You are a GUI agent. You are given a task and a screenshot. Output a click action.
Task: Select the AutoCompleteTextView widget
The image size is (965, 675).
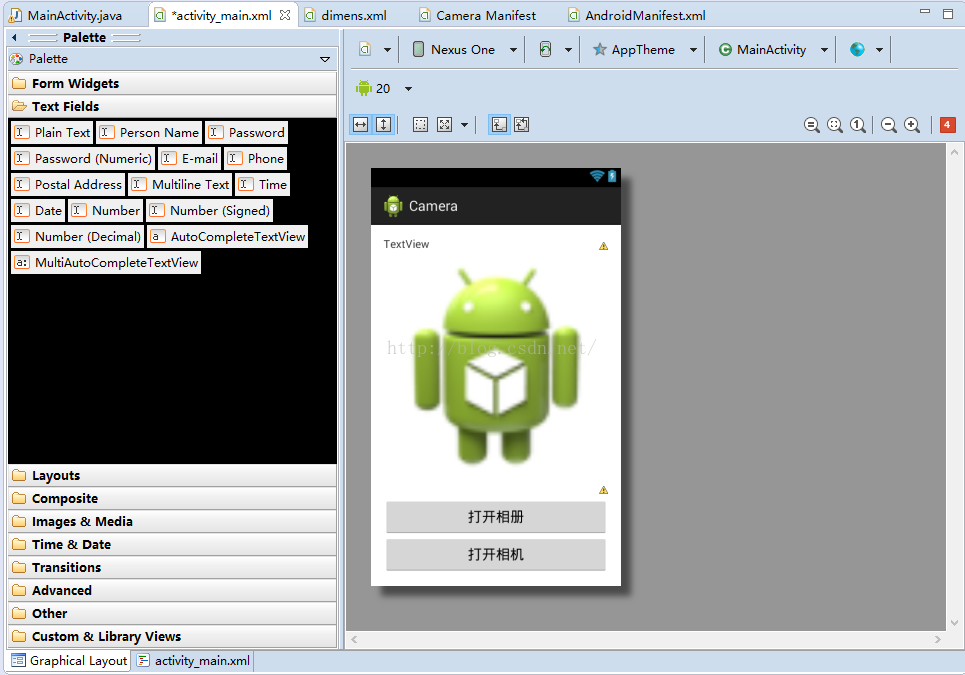(228, 236)
